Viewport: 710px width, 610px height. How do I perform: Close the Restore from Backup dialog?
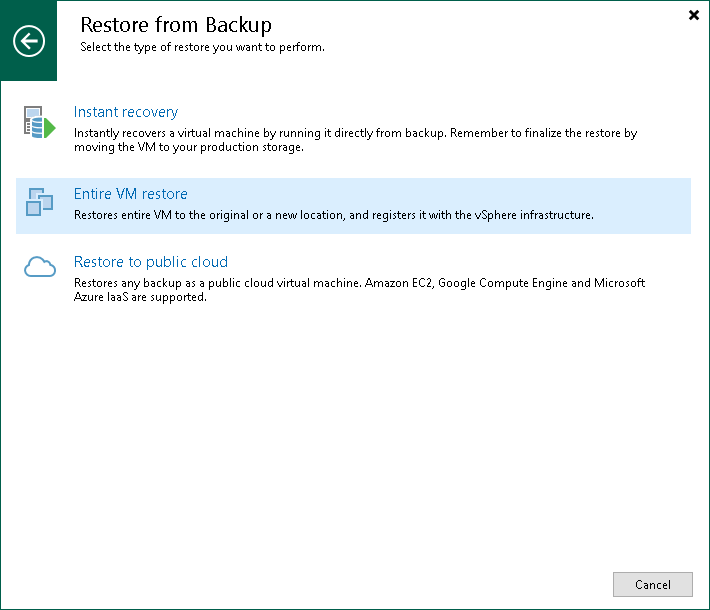[694, 15]
